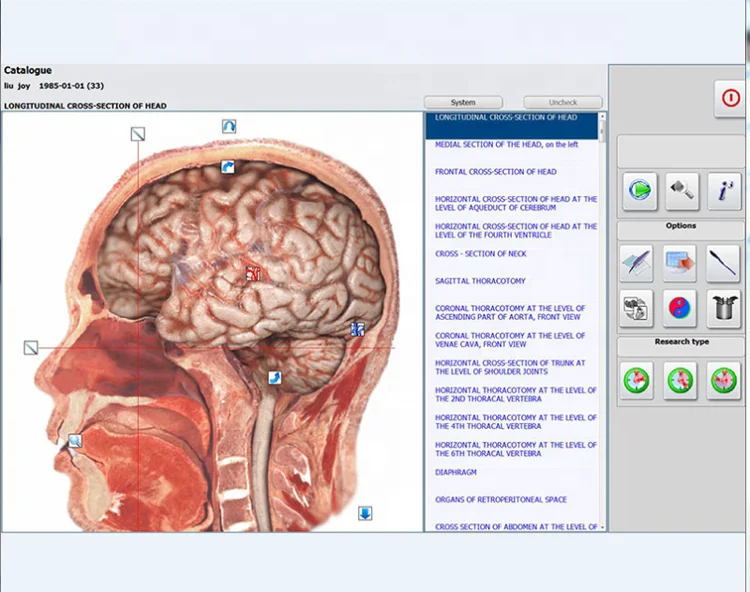
Task: Click the red marker on the brain
Action: click(253, 272)
